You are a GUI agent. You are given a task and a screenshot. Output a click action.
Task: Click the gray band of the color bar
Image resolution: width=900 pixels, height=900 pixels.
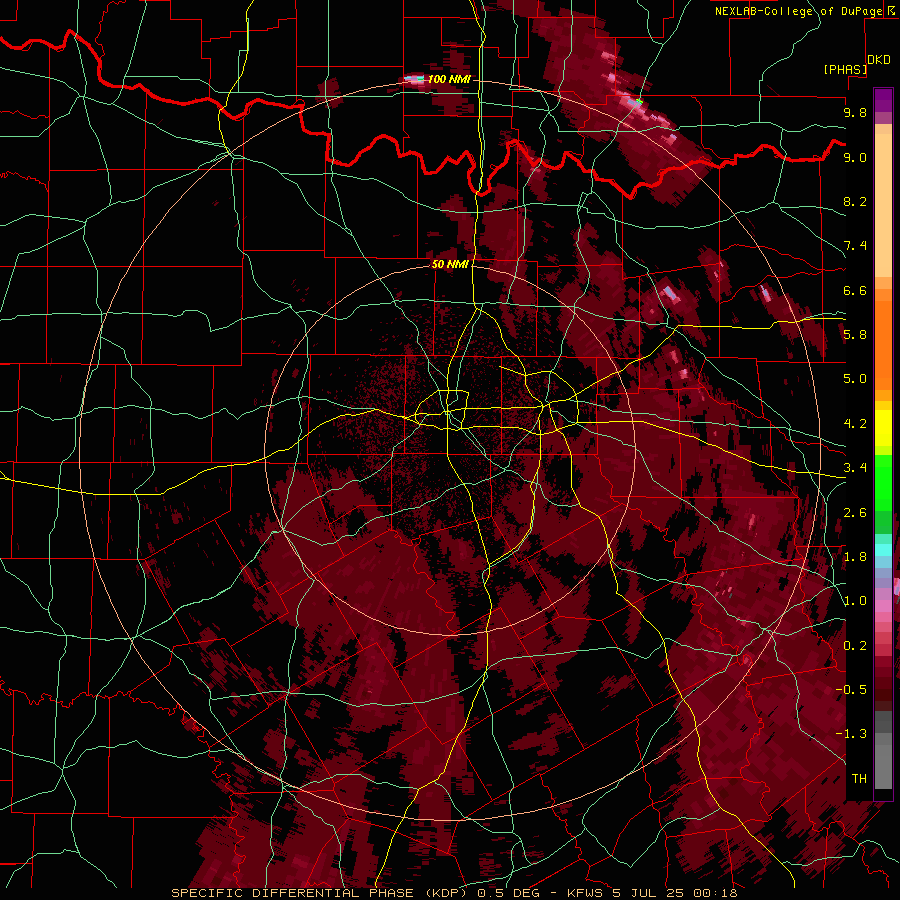coord(883,752)
